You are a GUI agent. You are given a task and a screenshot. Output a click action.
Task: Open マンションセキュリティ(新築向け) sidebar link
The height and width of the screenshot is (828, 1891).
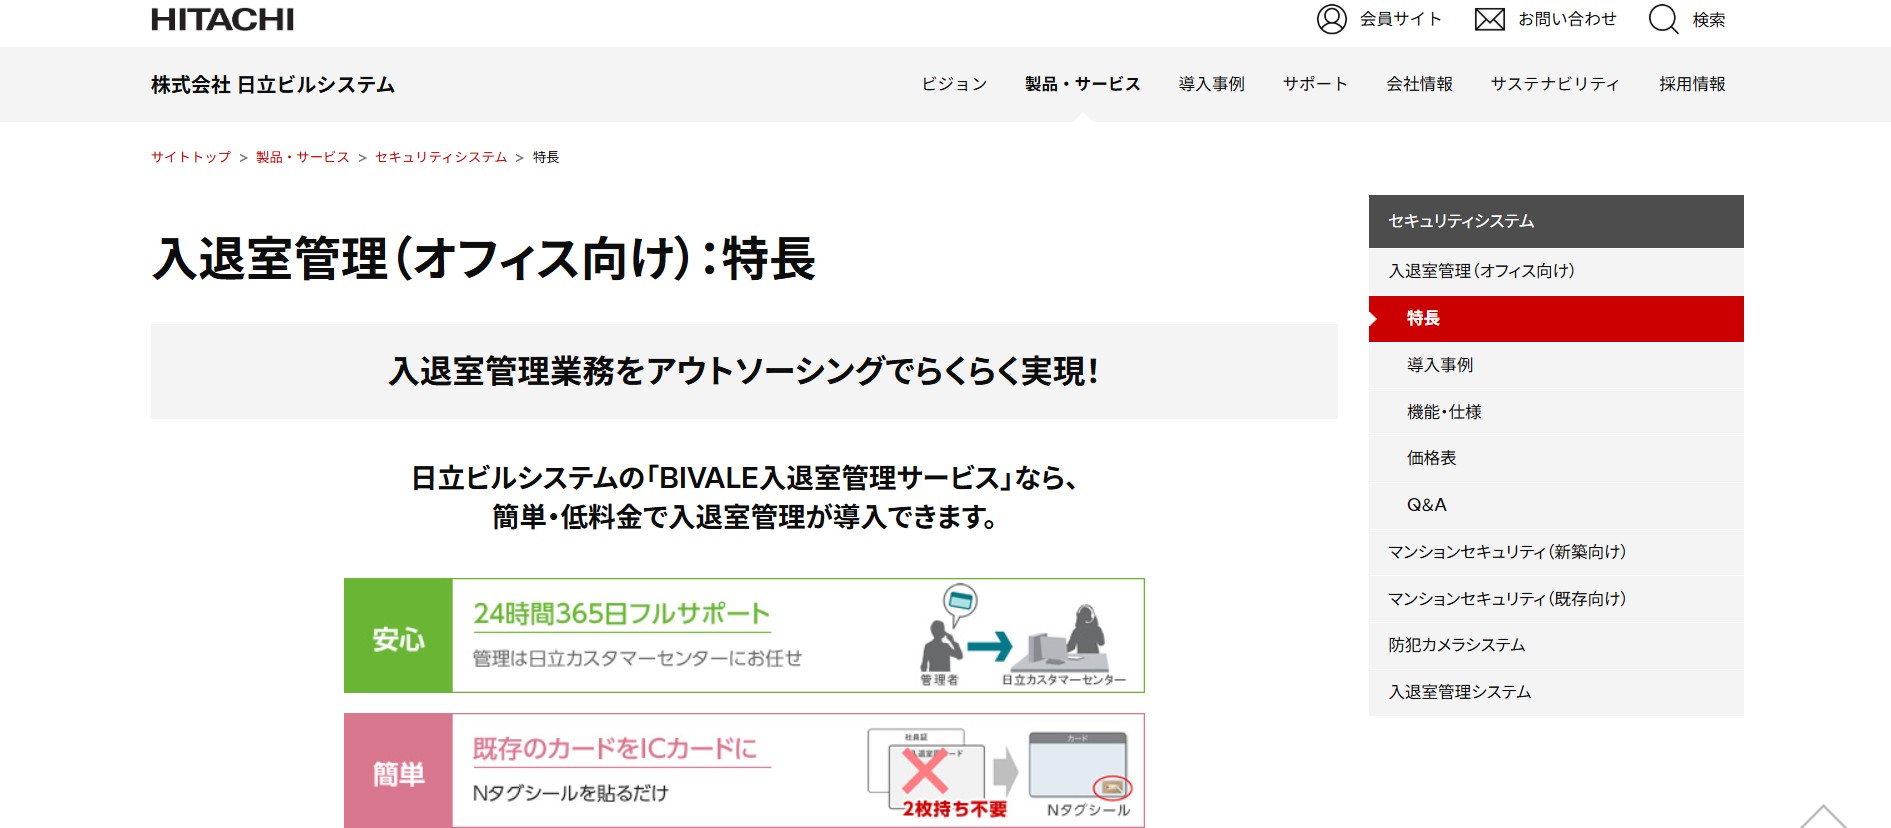[x=1556, y=552]
